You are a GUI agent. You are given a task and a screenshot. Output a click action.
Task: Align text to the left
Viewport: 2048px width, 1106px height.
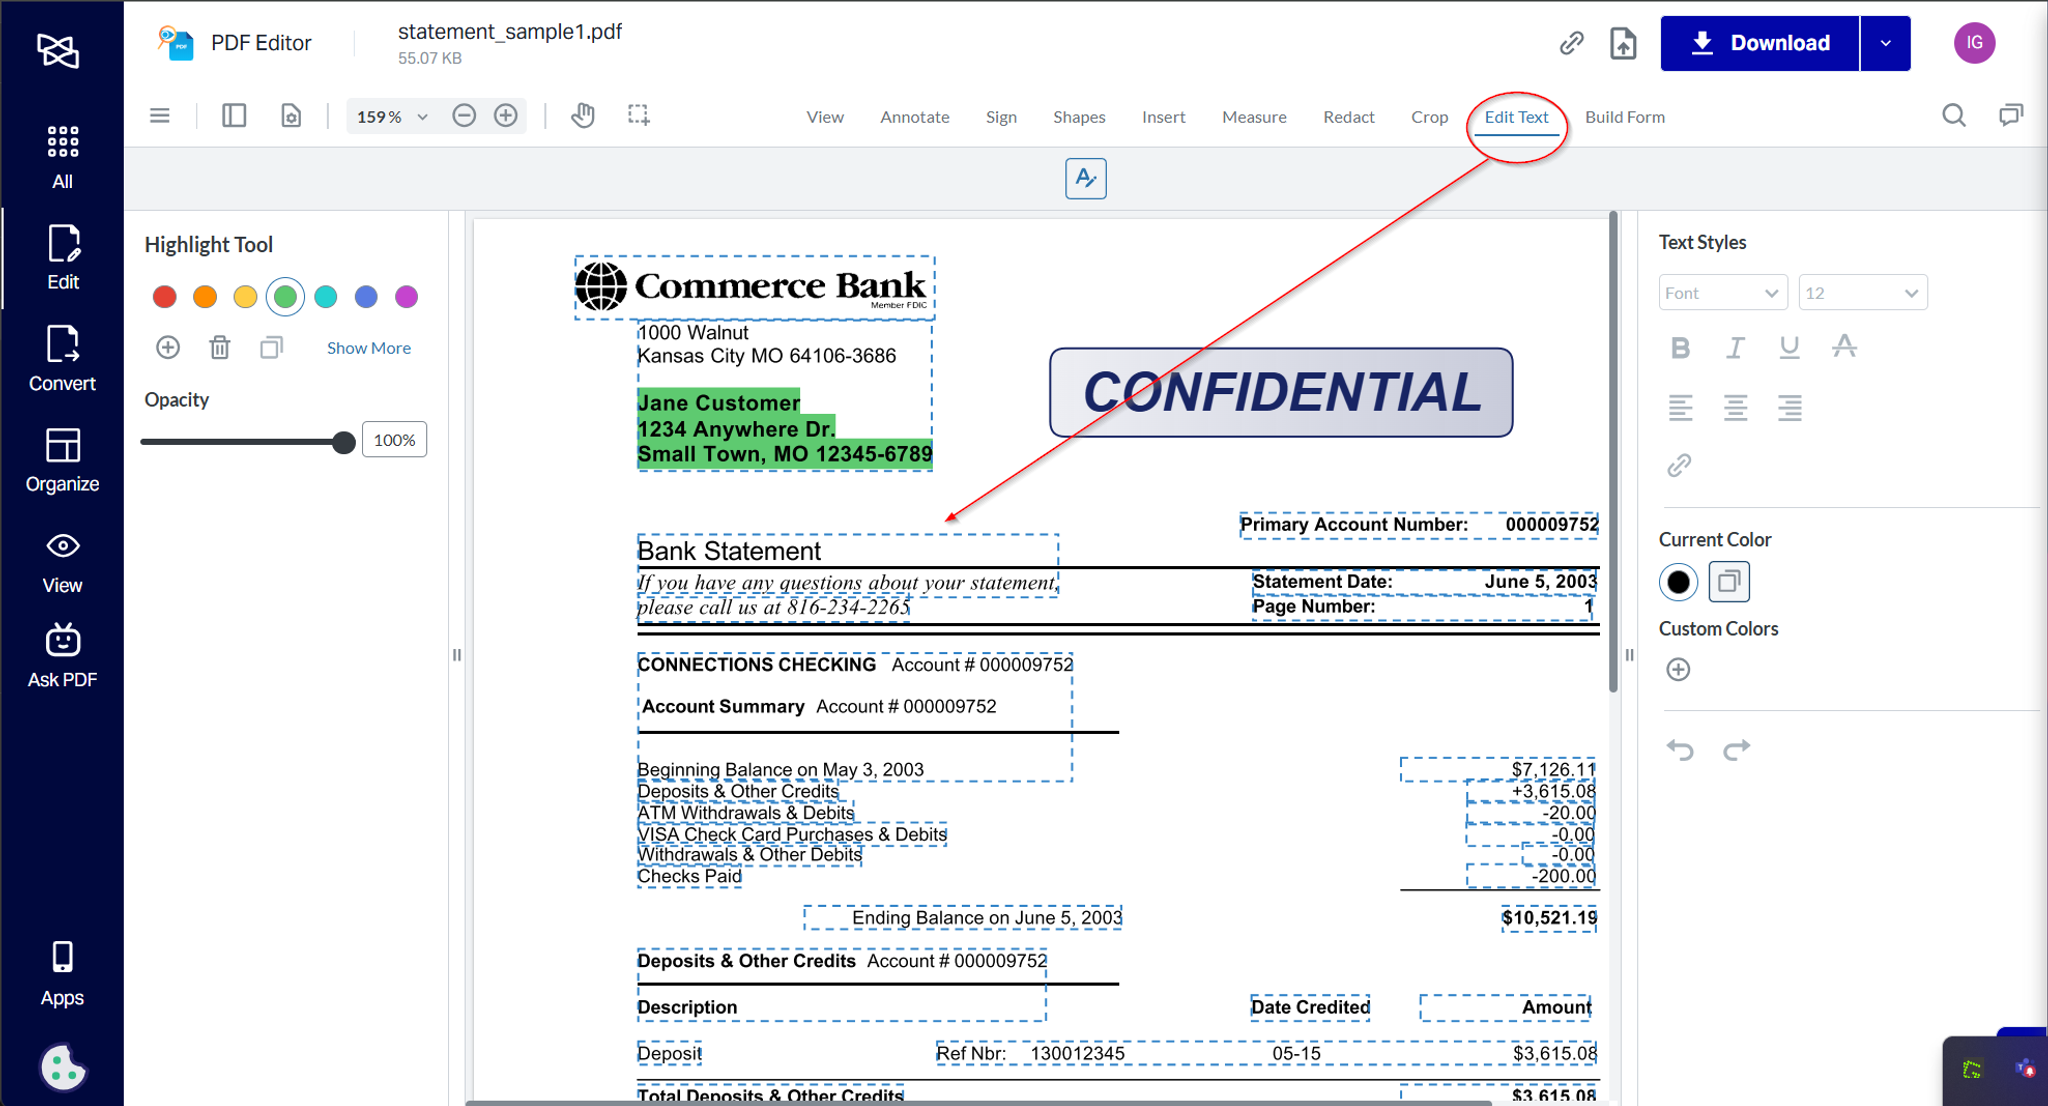(1680, 407)
